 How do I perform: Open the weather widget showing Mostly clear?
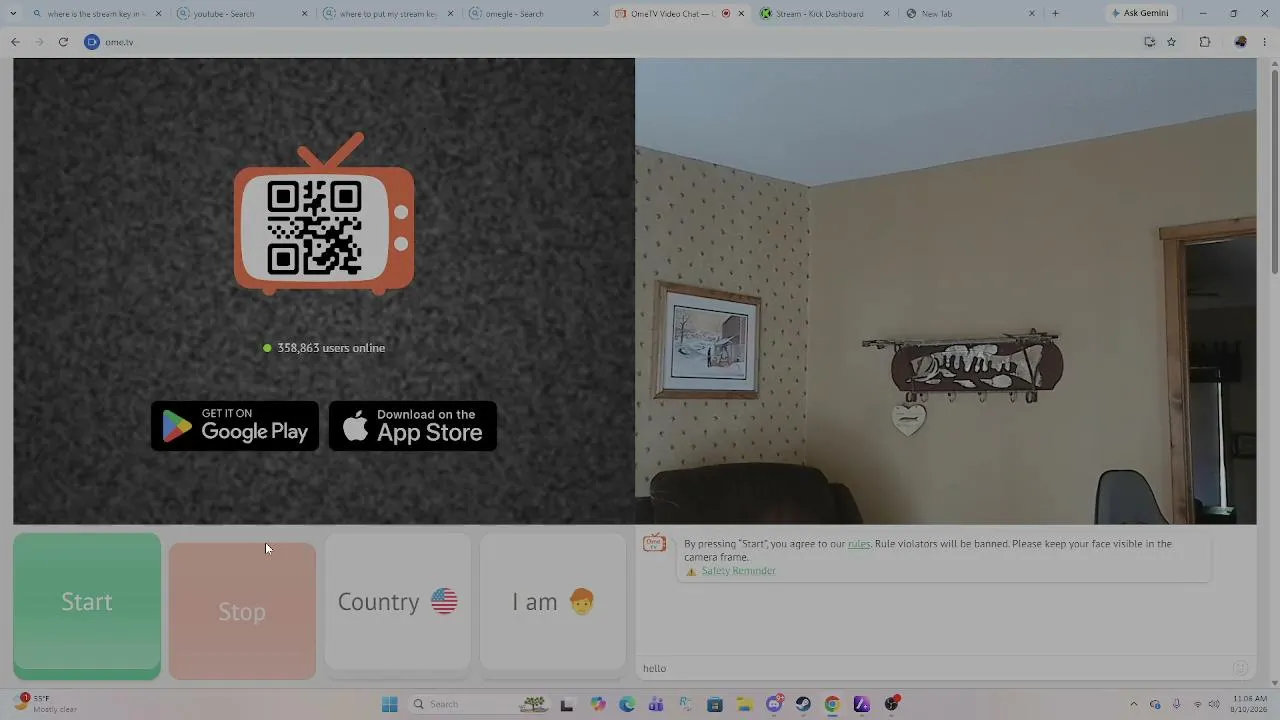click(46, 704)
